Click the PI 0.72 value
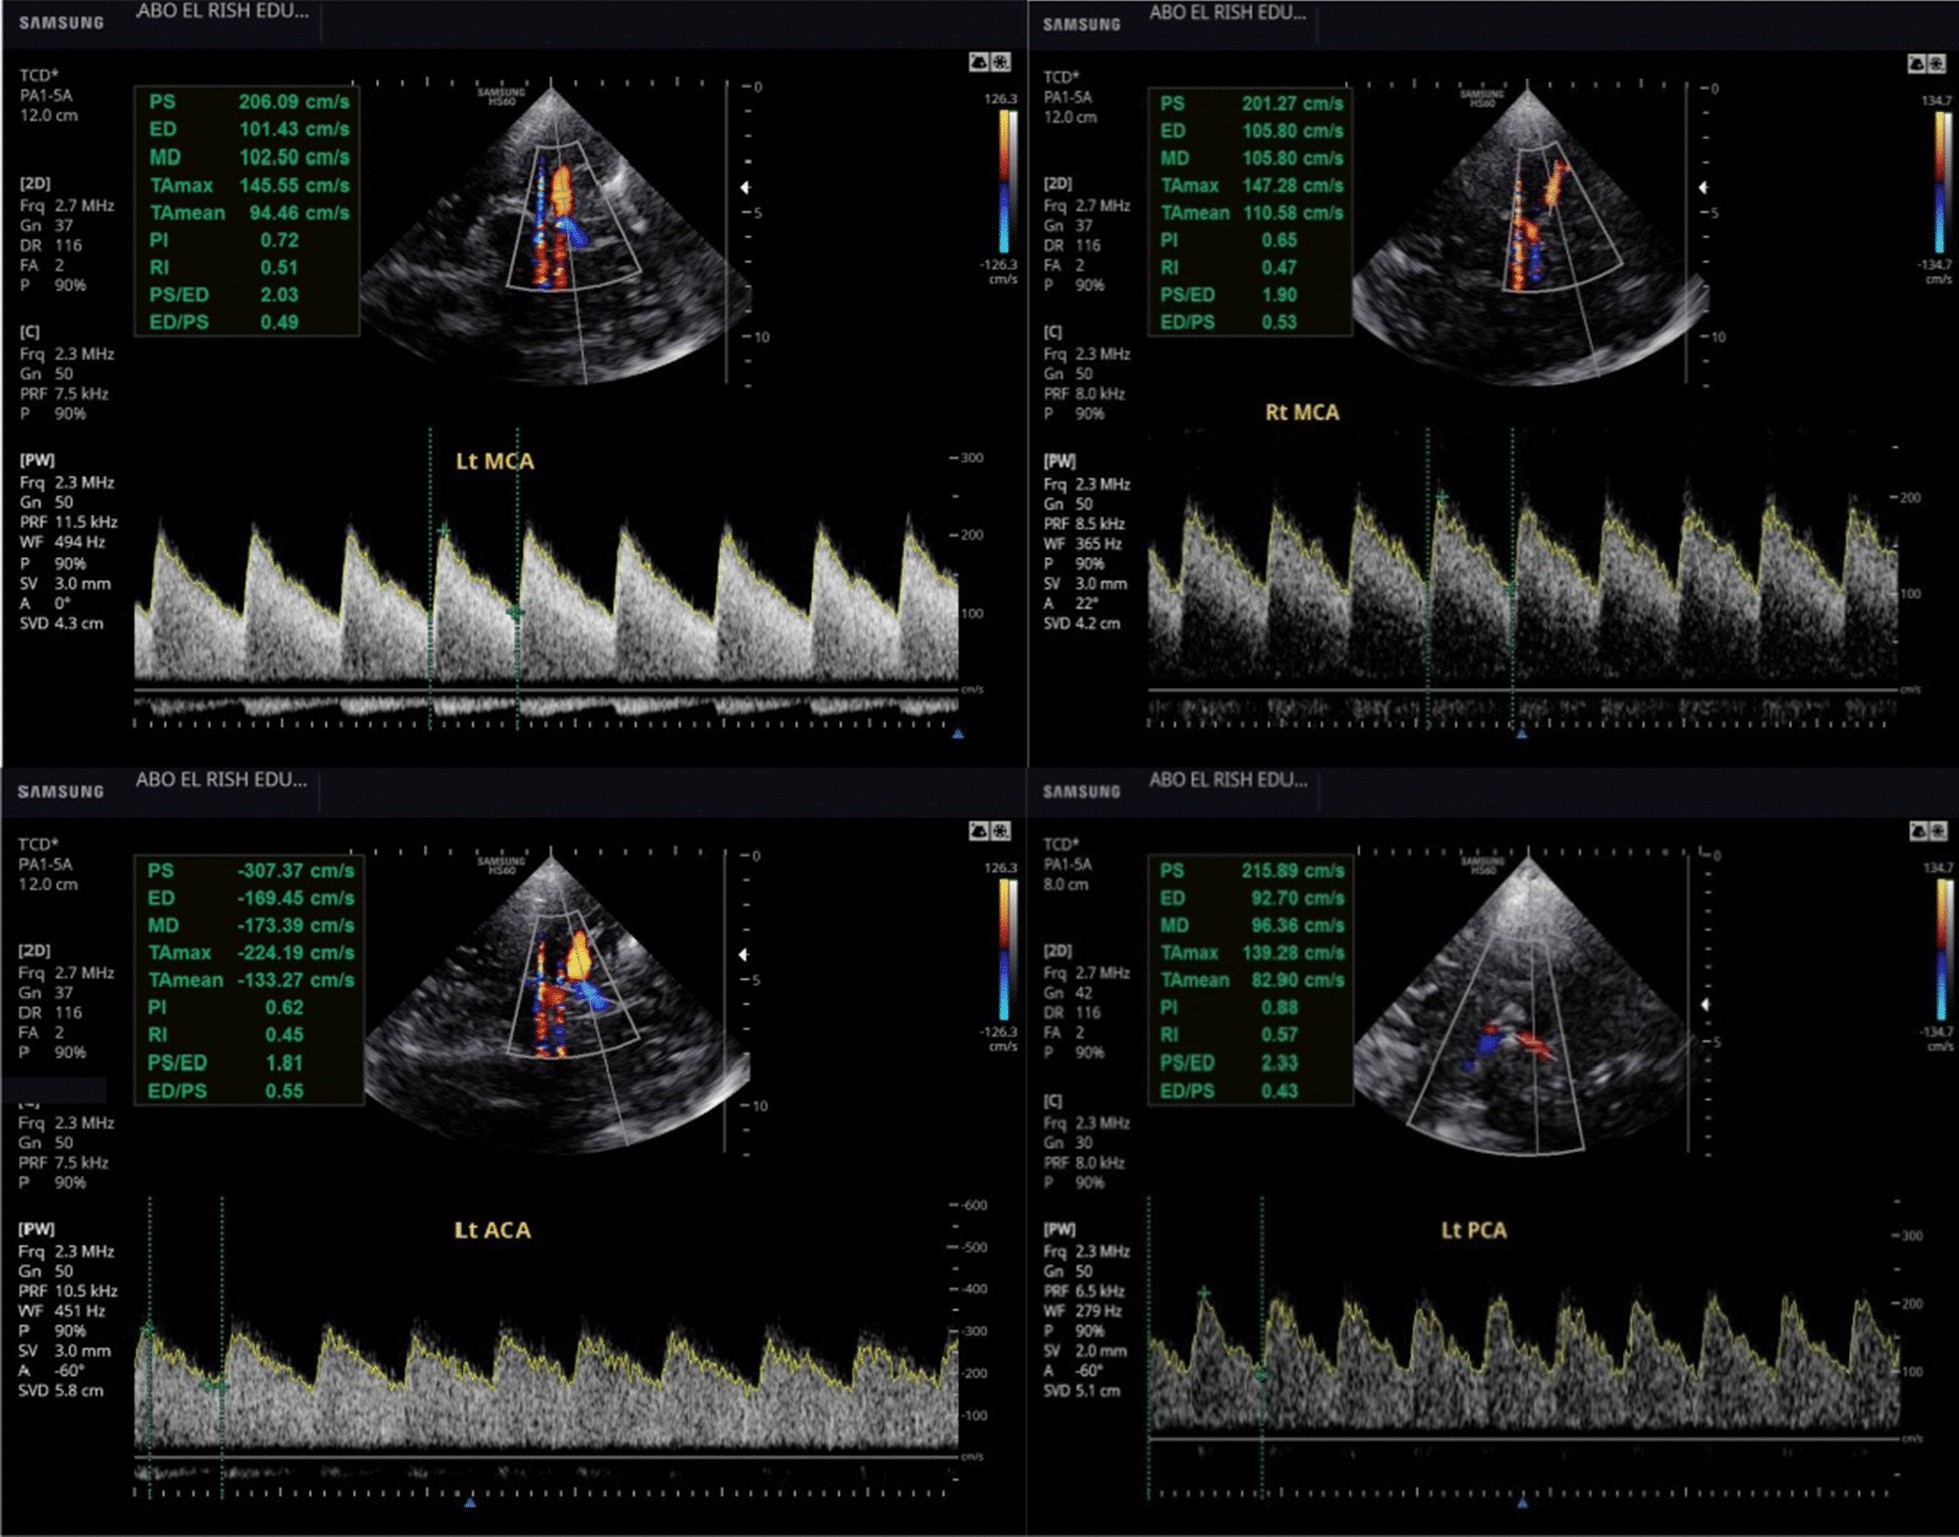This screenshot has height=1537, width=1959. (x=224, y=240)
